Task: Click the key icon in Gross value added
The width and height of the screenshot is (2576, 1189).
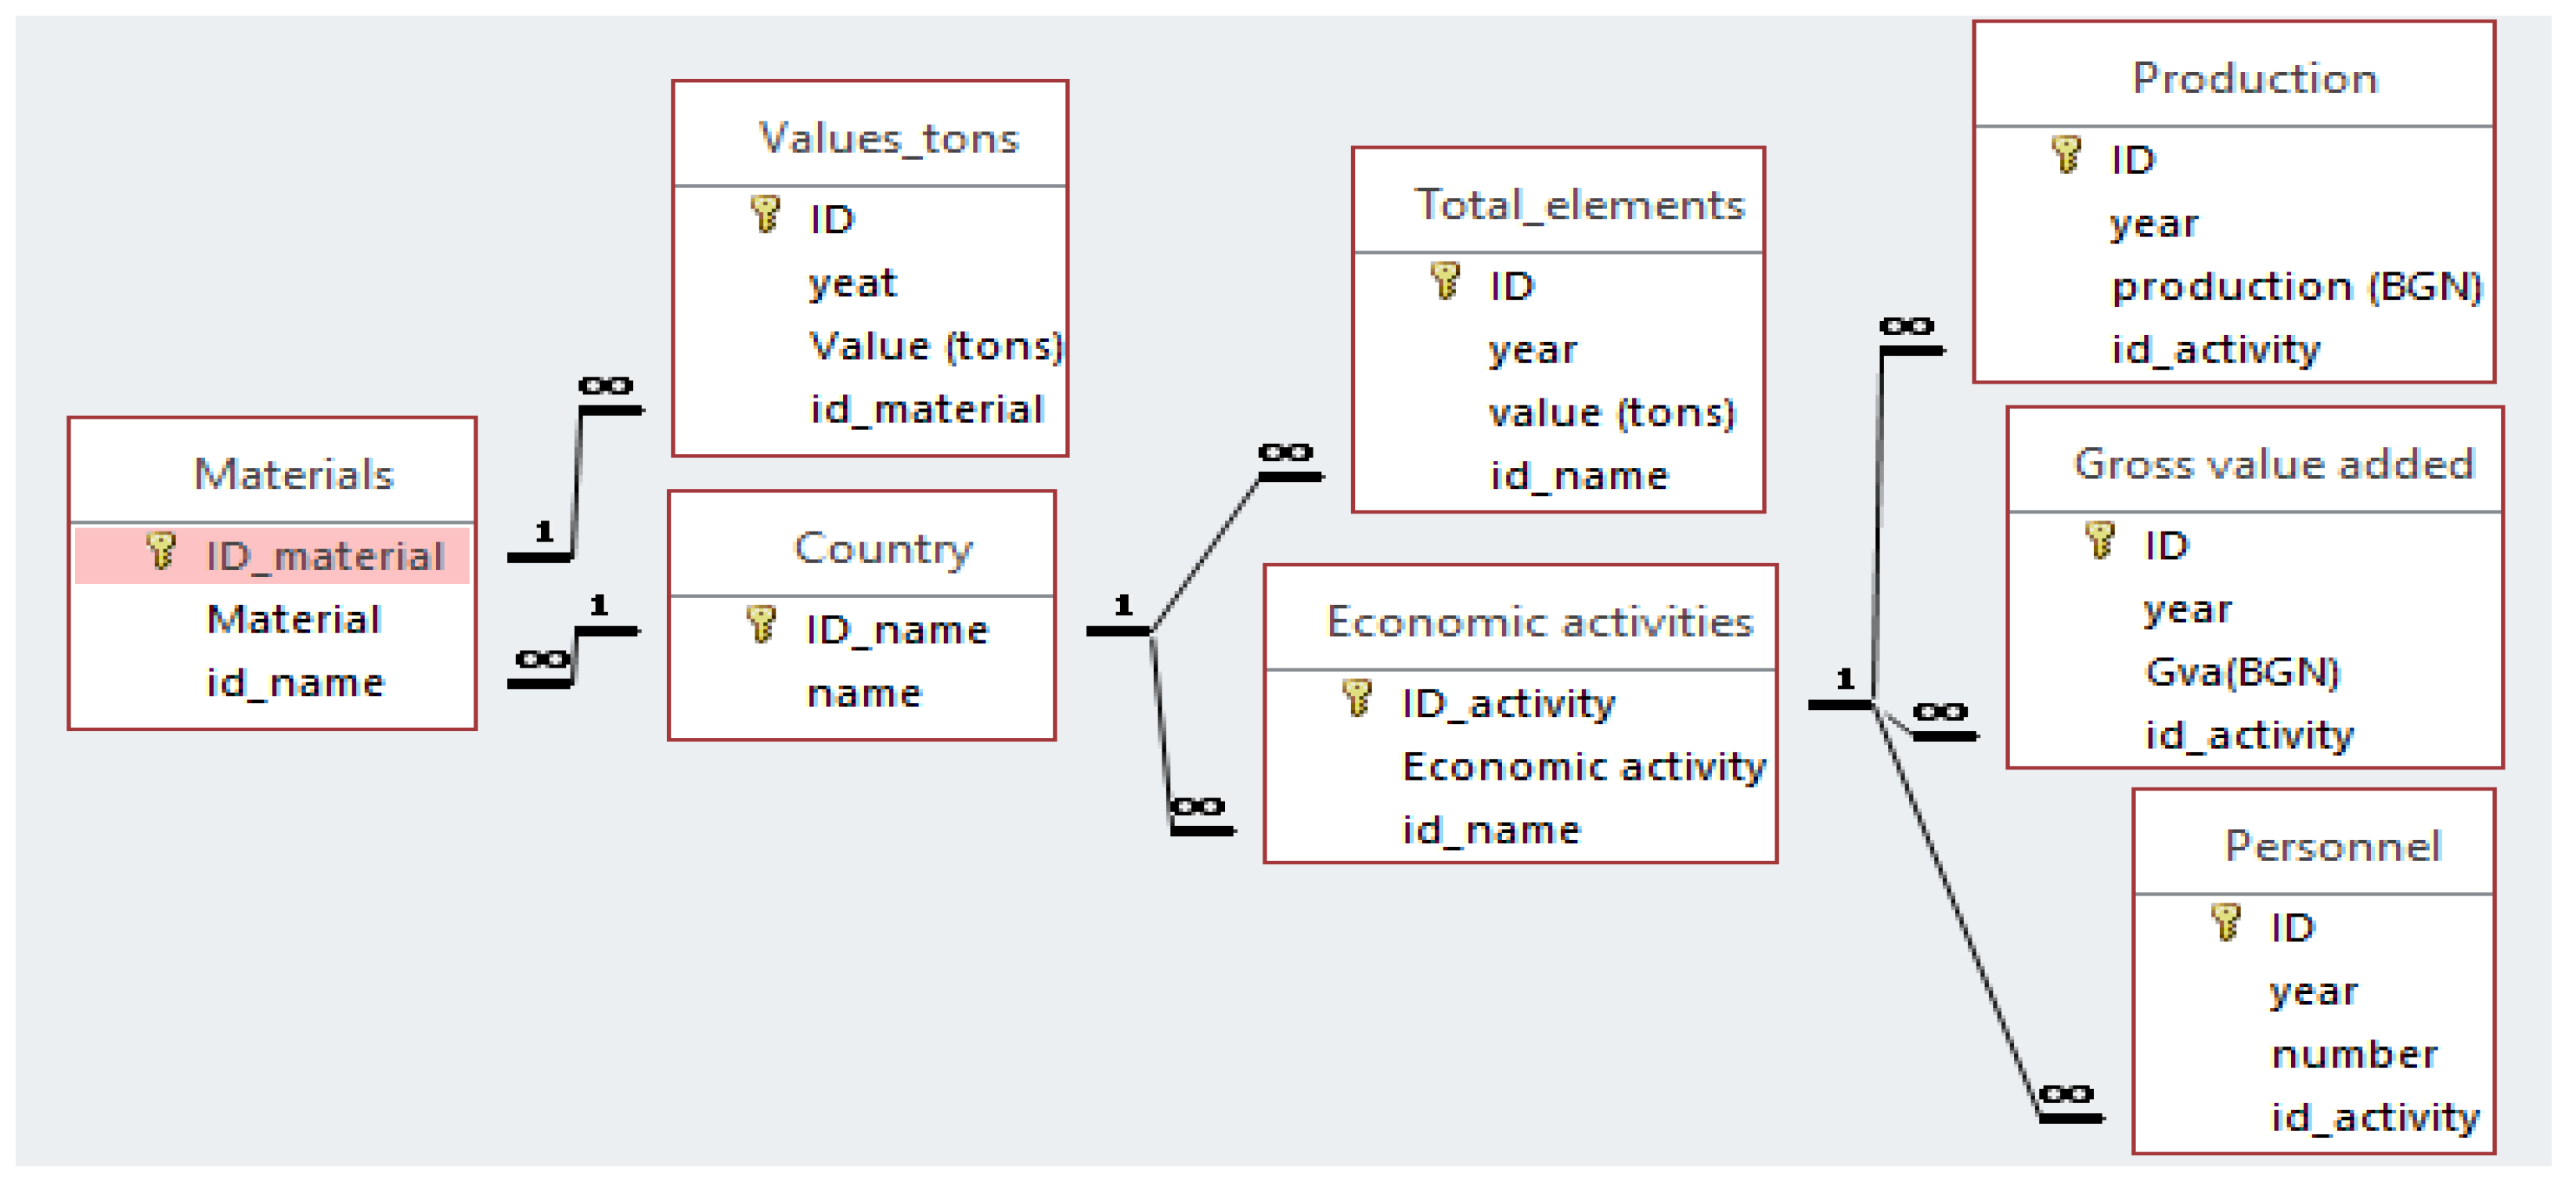Action: tap(2099, 540)
